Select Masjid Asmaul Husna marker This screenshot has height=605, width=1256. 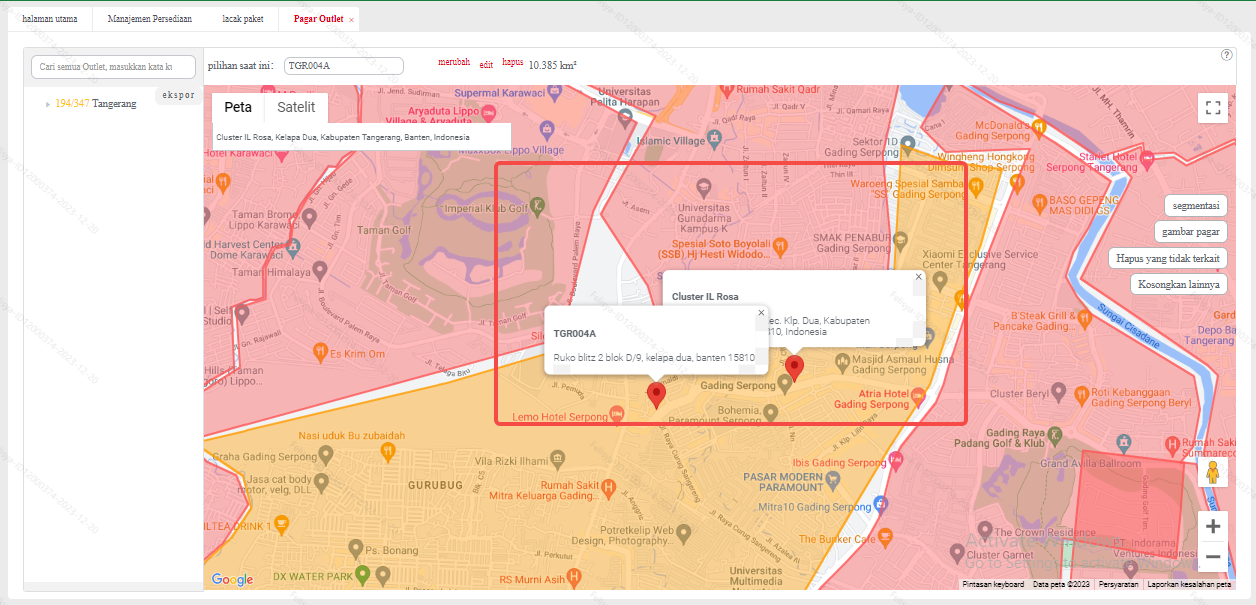[x=842, y=361]
